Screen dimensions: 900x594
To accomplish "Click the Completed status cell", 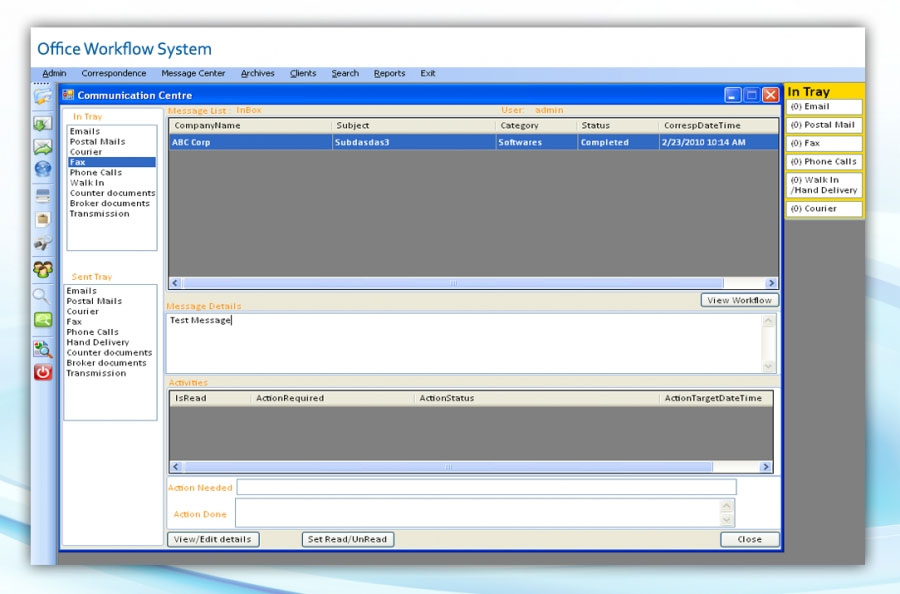I will pos(618,142).
